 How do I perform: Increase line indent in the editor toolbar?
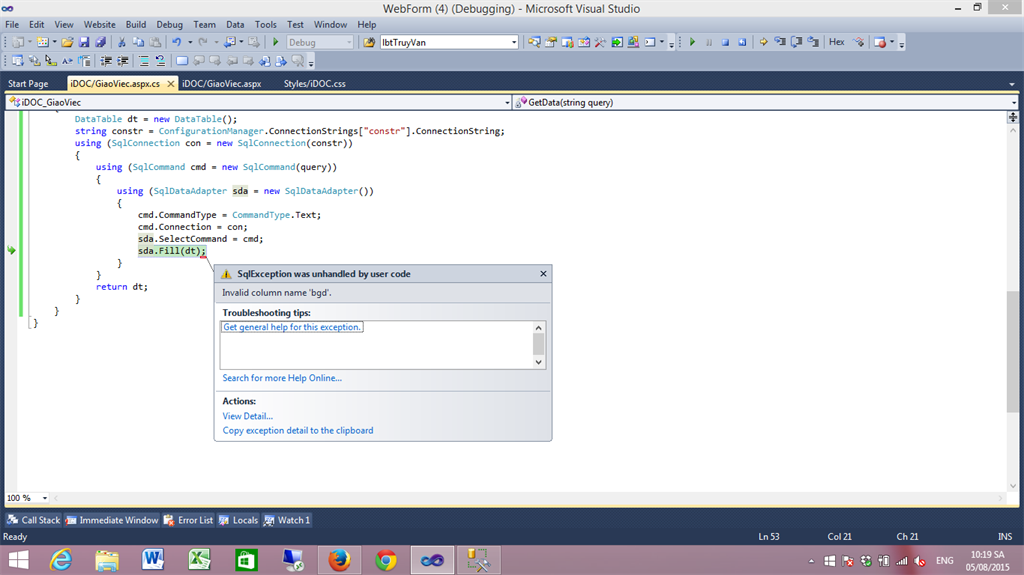pos(122,61)
